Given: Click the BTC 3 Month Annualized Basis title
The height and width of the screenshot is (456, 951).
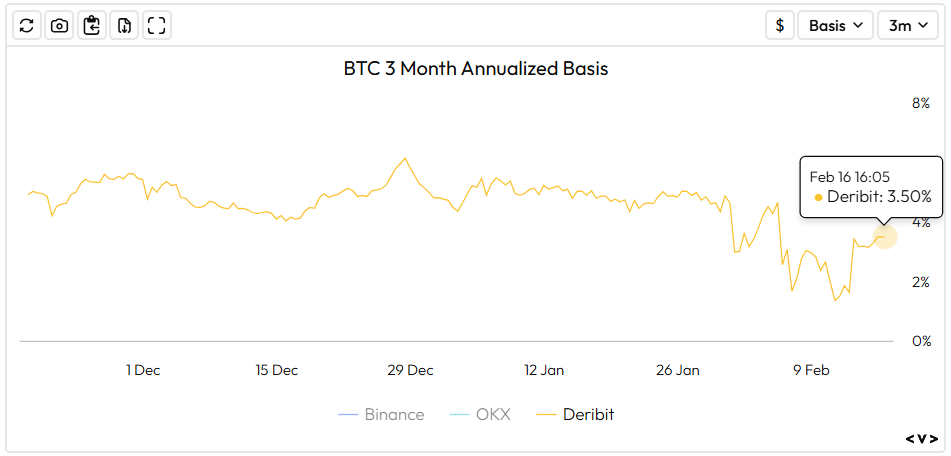Looking at the screenshot, I should click(x=476, y=69).
